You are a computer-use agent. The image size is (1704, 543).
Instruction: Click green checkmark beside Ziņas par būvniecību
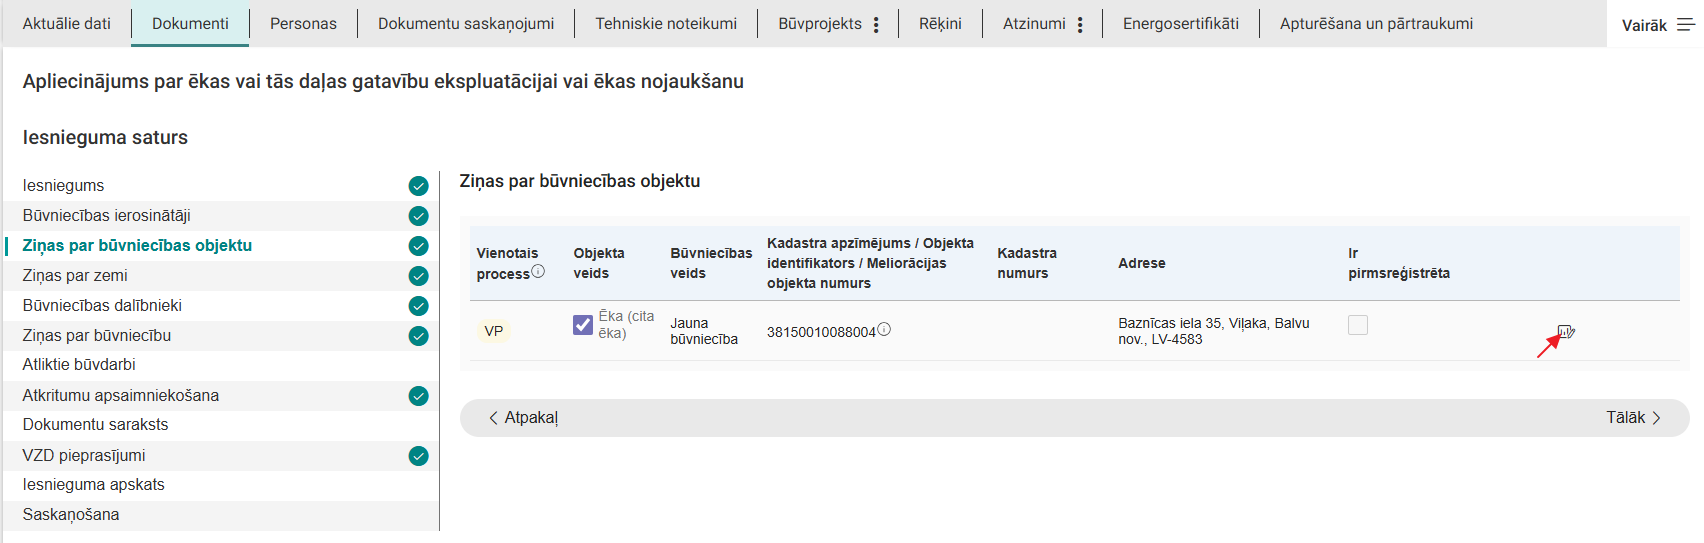418,336
